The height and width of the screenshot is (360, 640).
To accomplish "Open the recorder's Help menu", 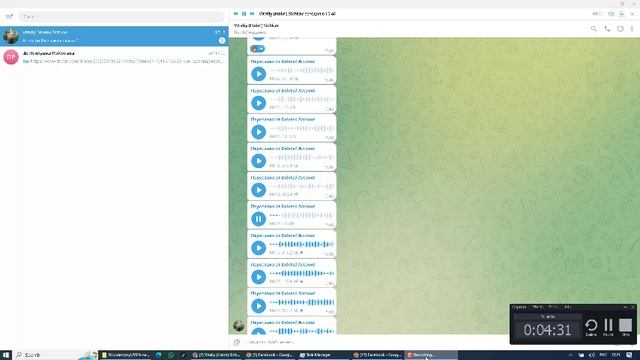I will tap(568, 307).
